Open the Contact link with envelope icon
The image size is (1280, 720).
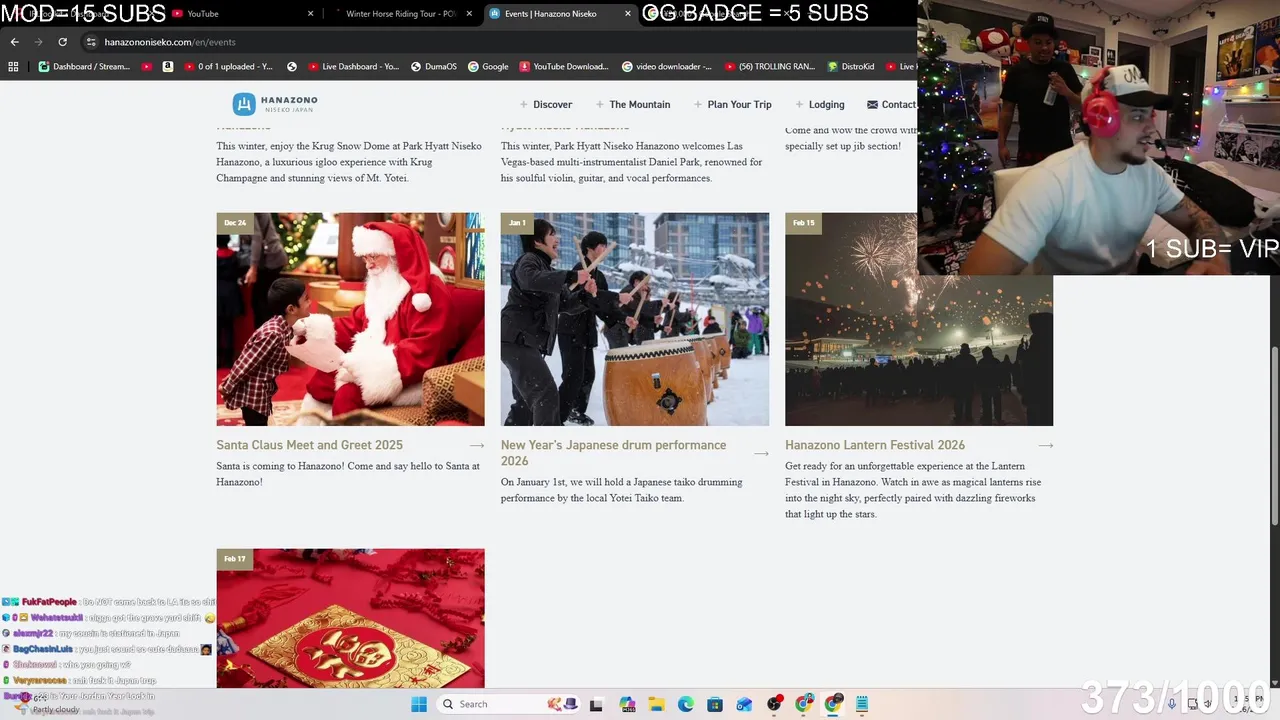(891, 105)
